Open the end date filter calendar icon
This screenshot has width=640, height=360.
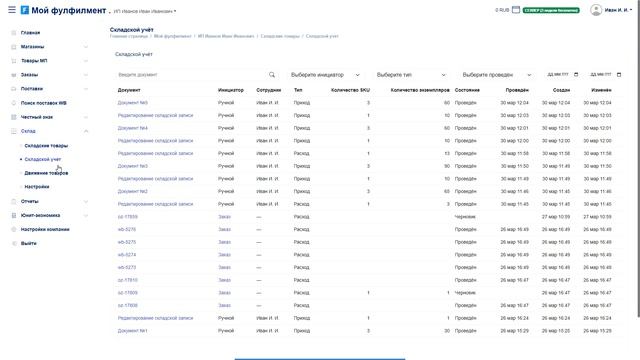(x=619, y=74)
